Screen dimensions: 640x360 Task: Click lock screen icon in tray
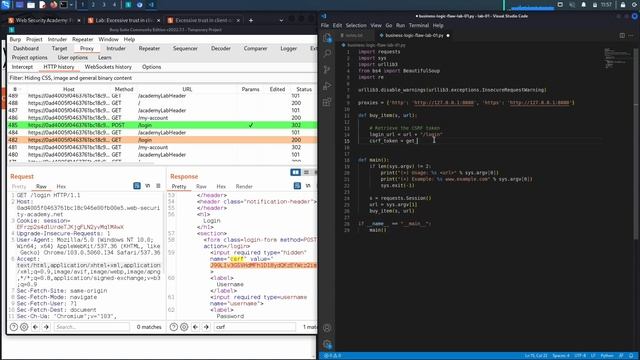tap(623, 5)
